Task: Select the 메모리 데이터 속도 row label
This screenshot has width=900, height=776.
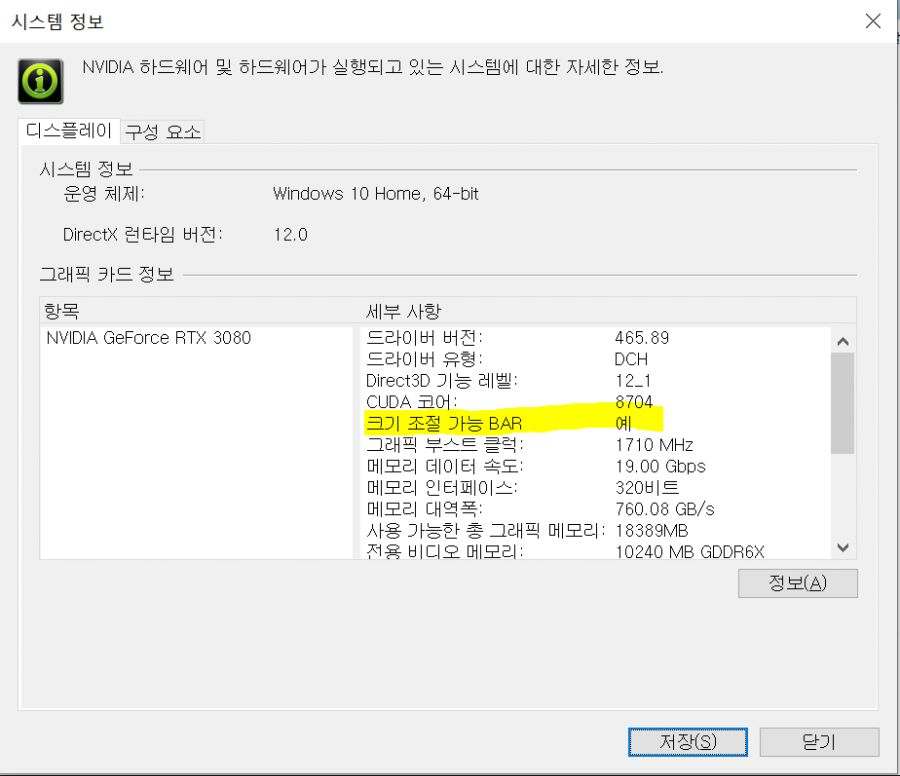Action: 445,466
